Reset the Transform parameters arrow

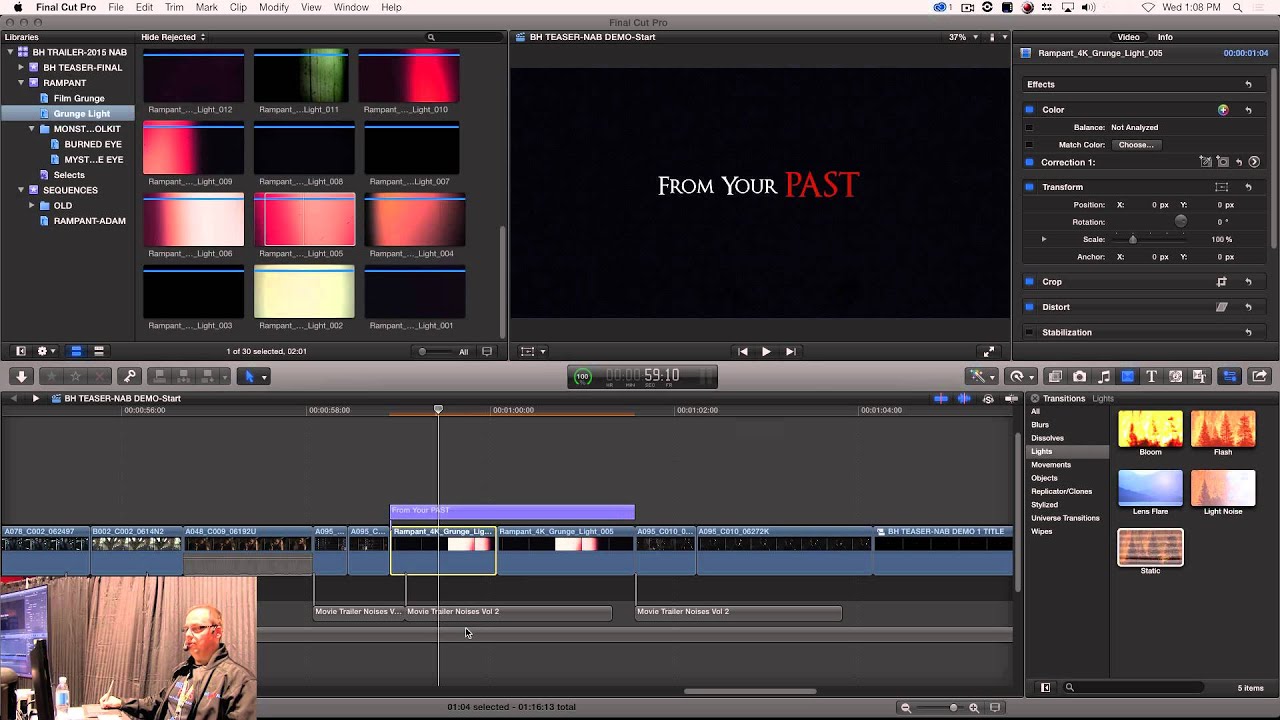tap(1248, 187)
